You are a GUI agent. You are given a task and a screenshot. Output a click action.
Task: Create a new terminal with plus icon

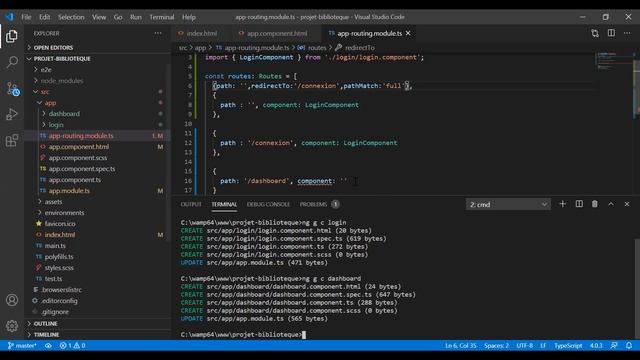pos(562,204)
